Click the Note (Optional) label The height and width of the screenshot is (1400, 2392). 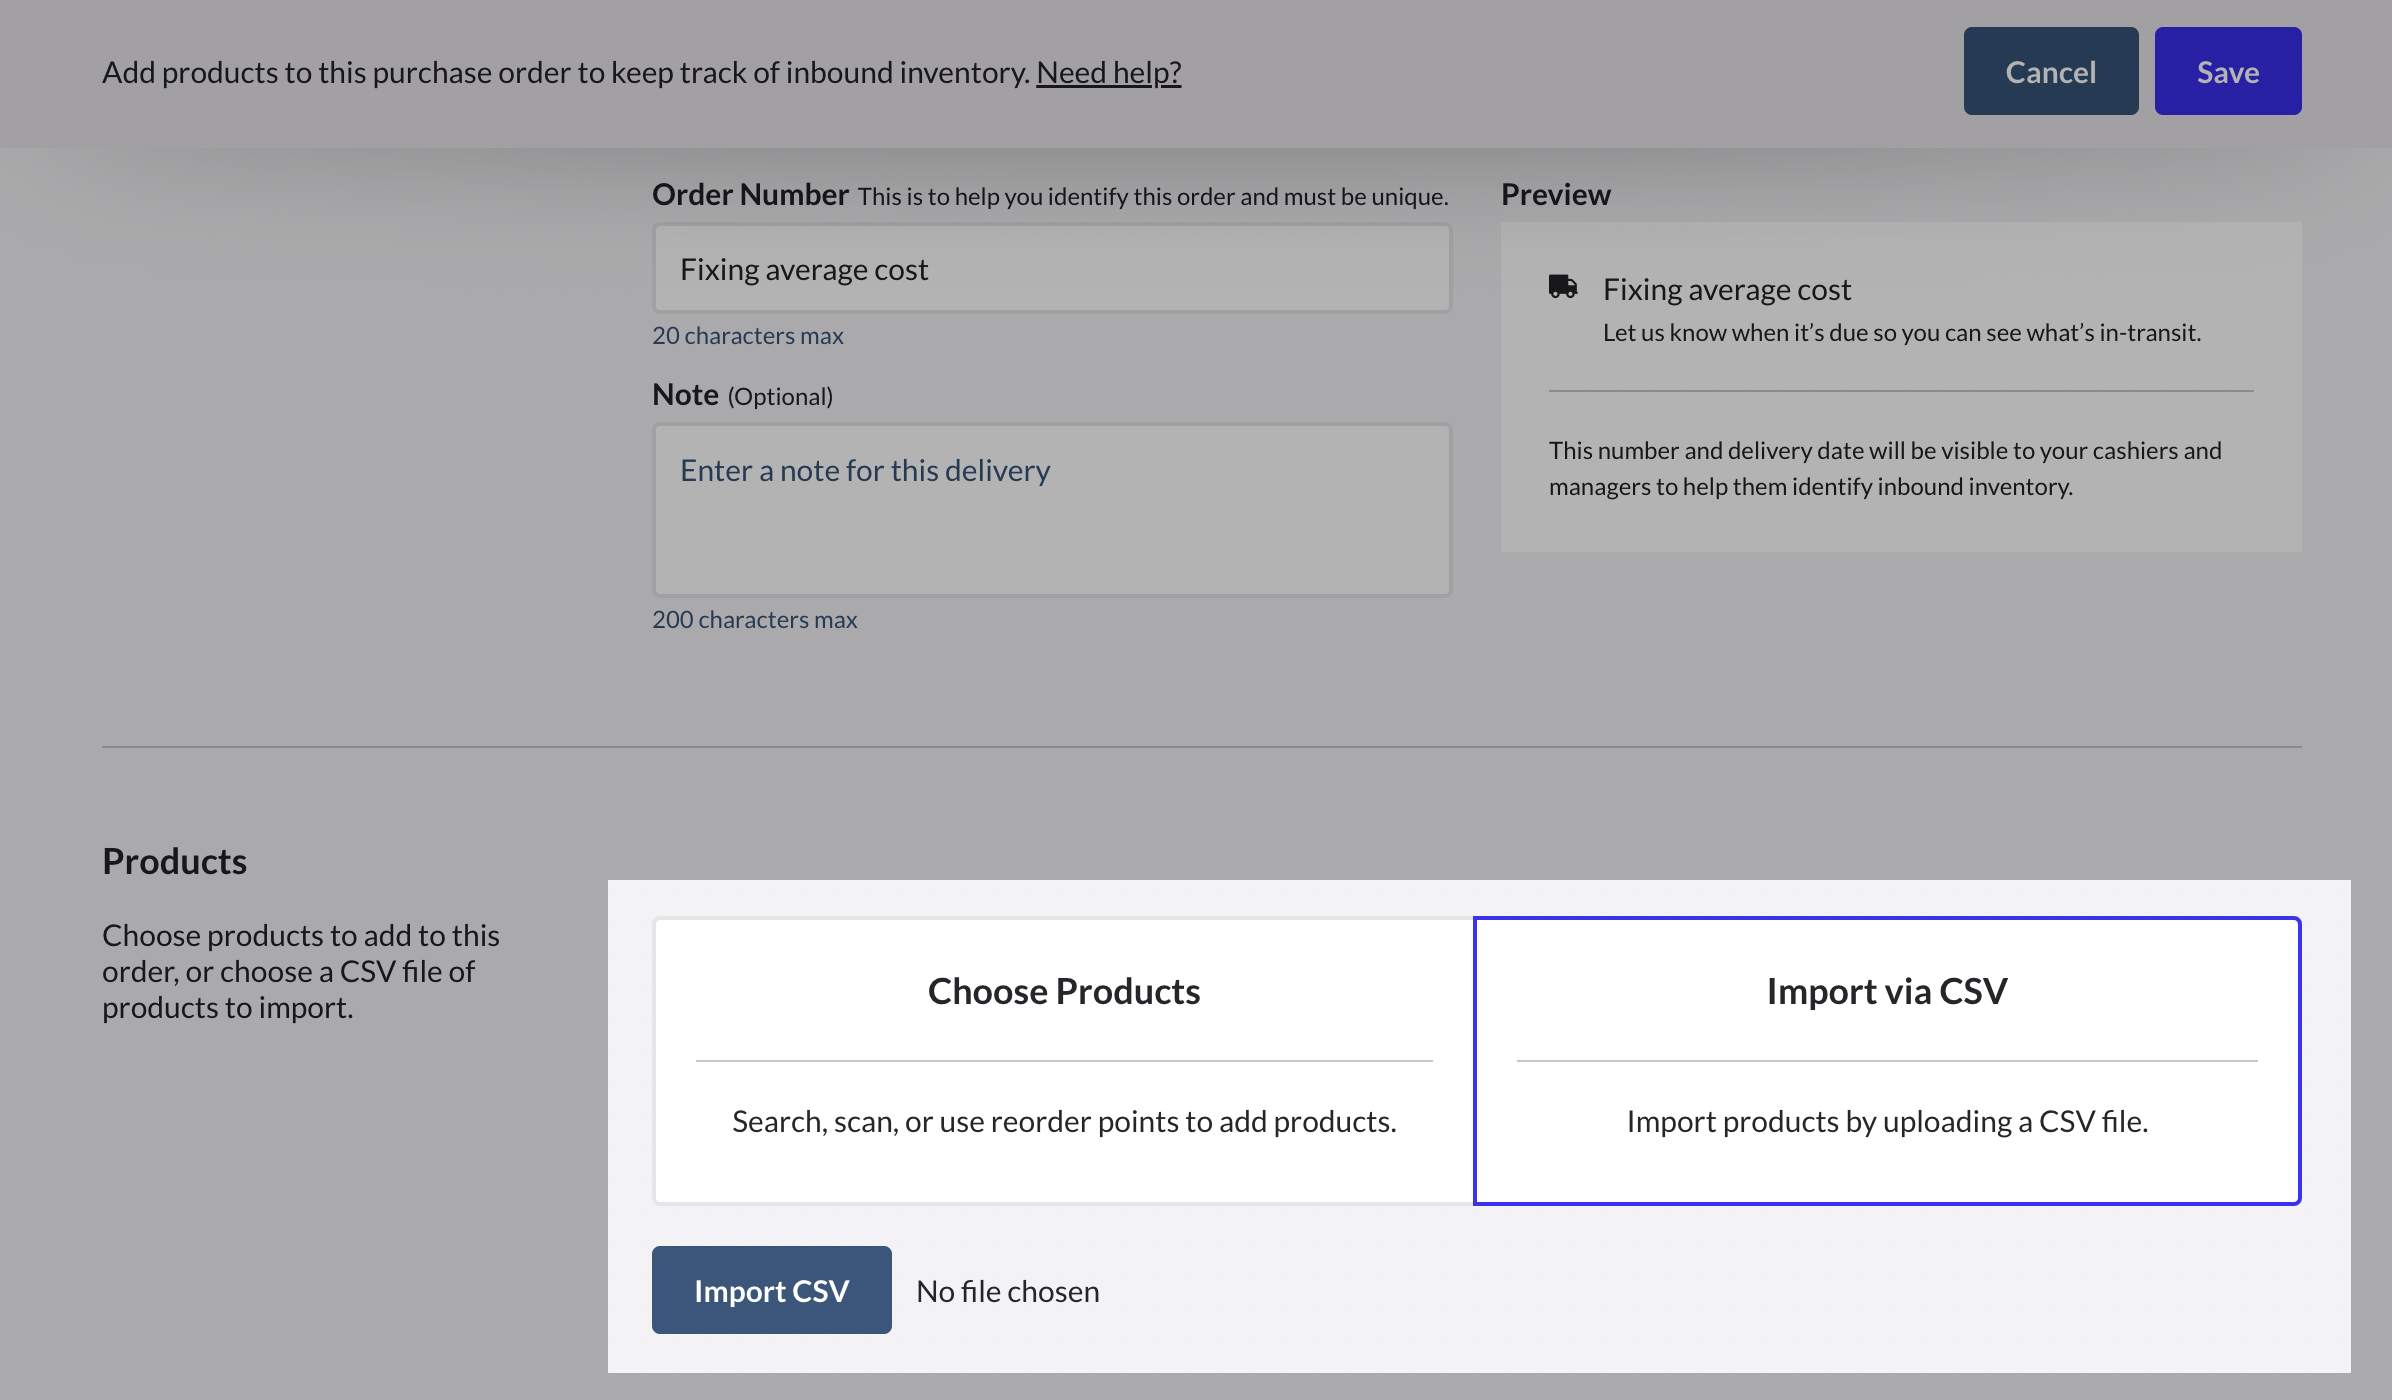point(742,395)
